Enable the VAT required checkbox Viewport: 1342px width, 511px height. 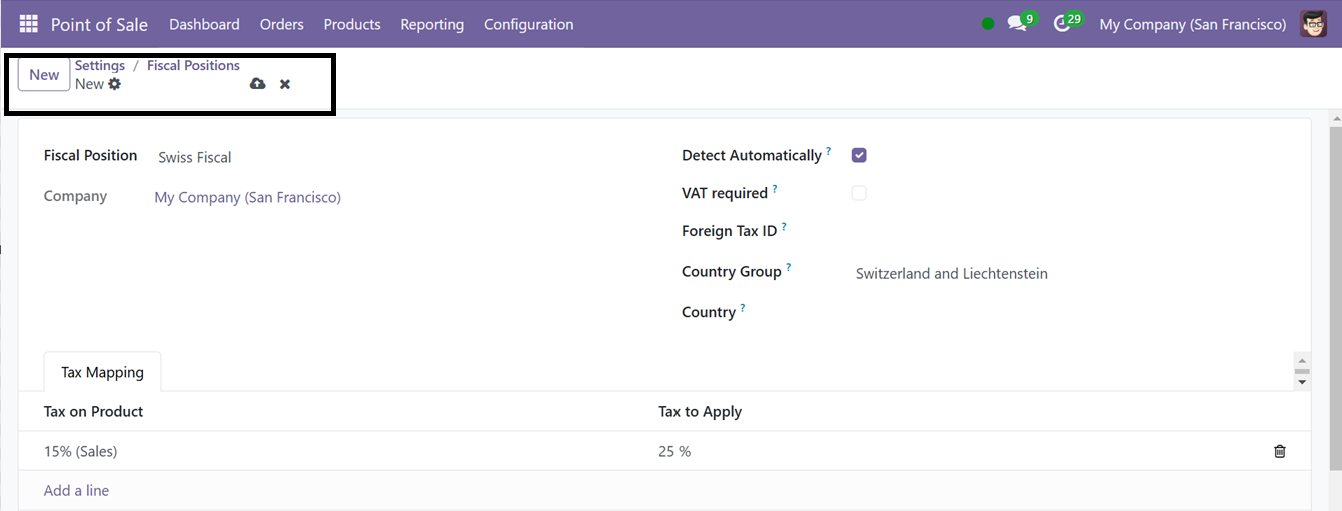tap(859, 193)
